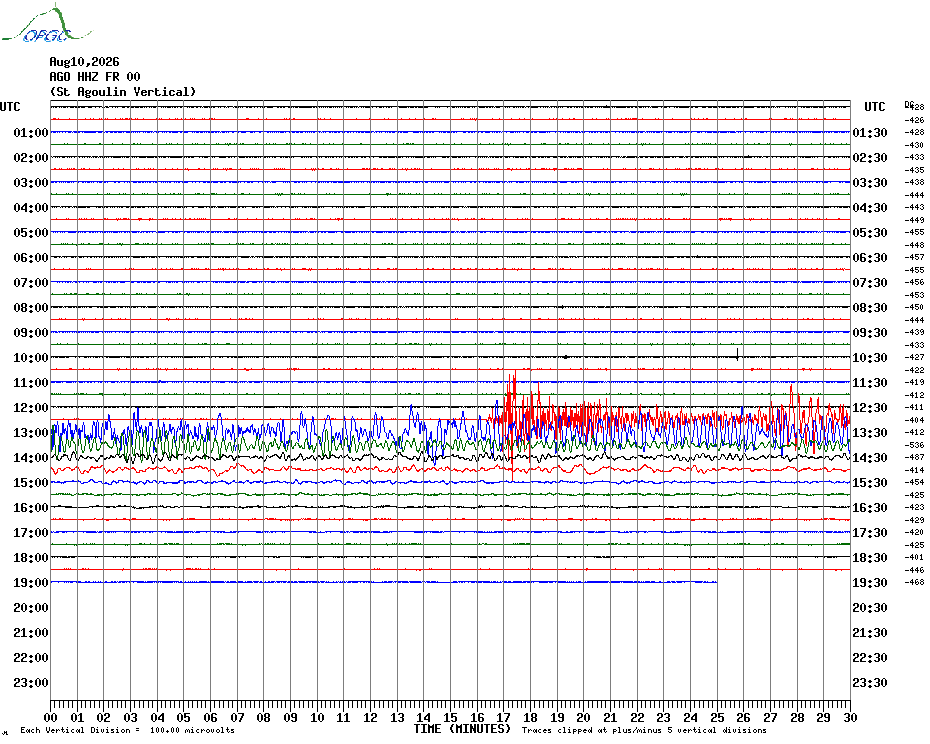
Task: Click the right UTC axis header
Action: coord(874,107)
